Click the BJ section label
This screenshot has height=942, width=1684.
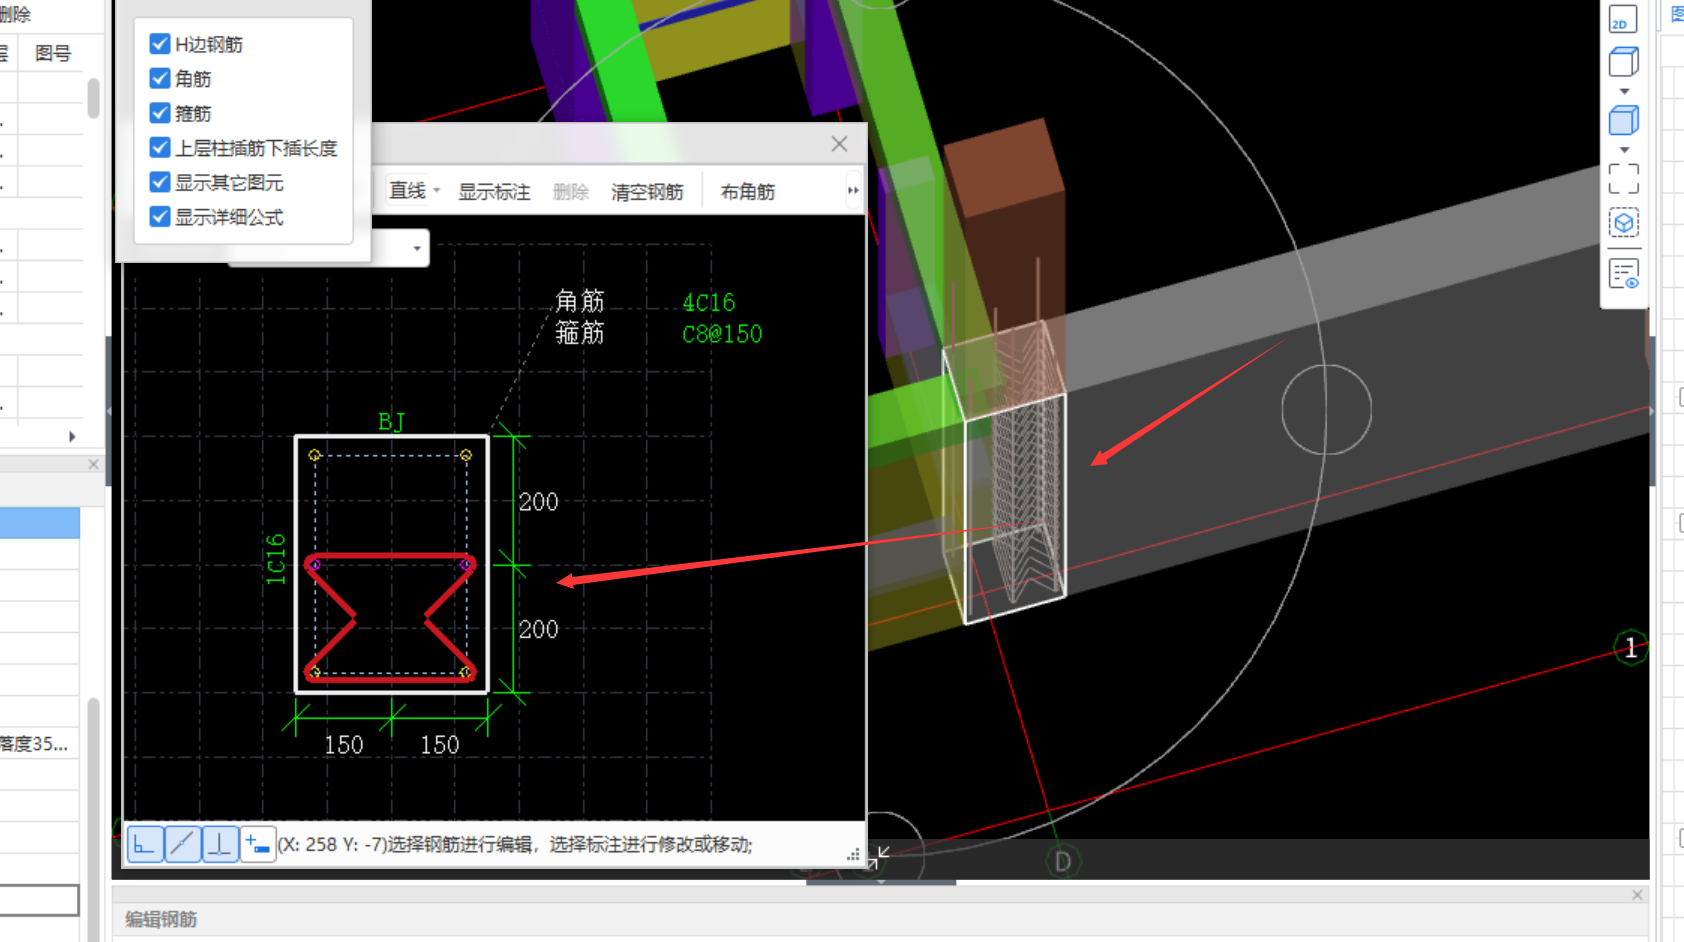[x=391, y=422]
